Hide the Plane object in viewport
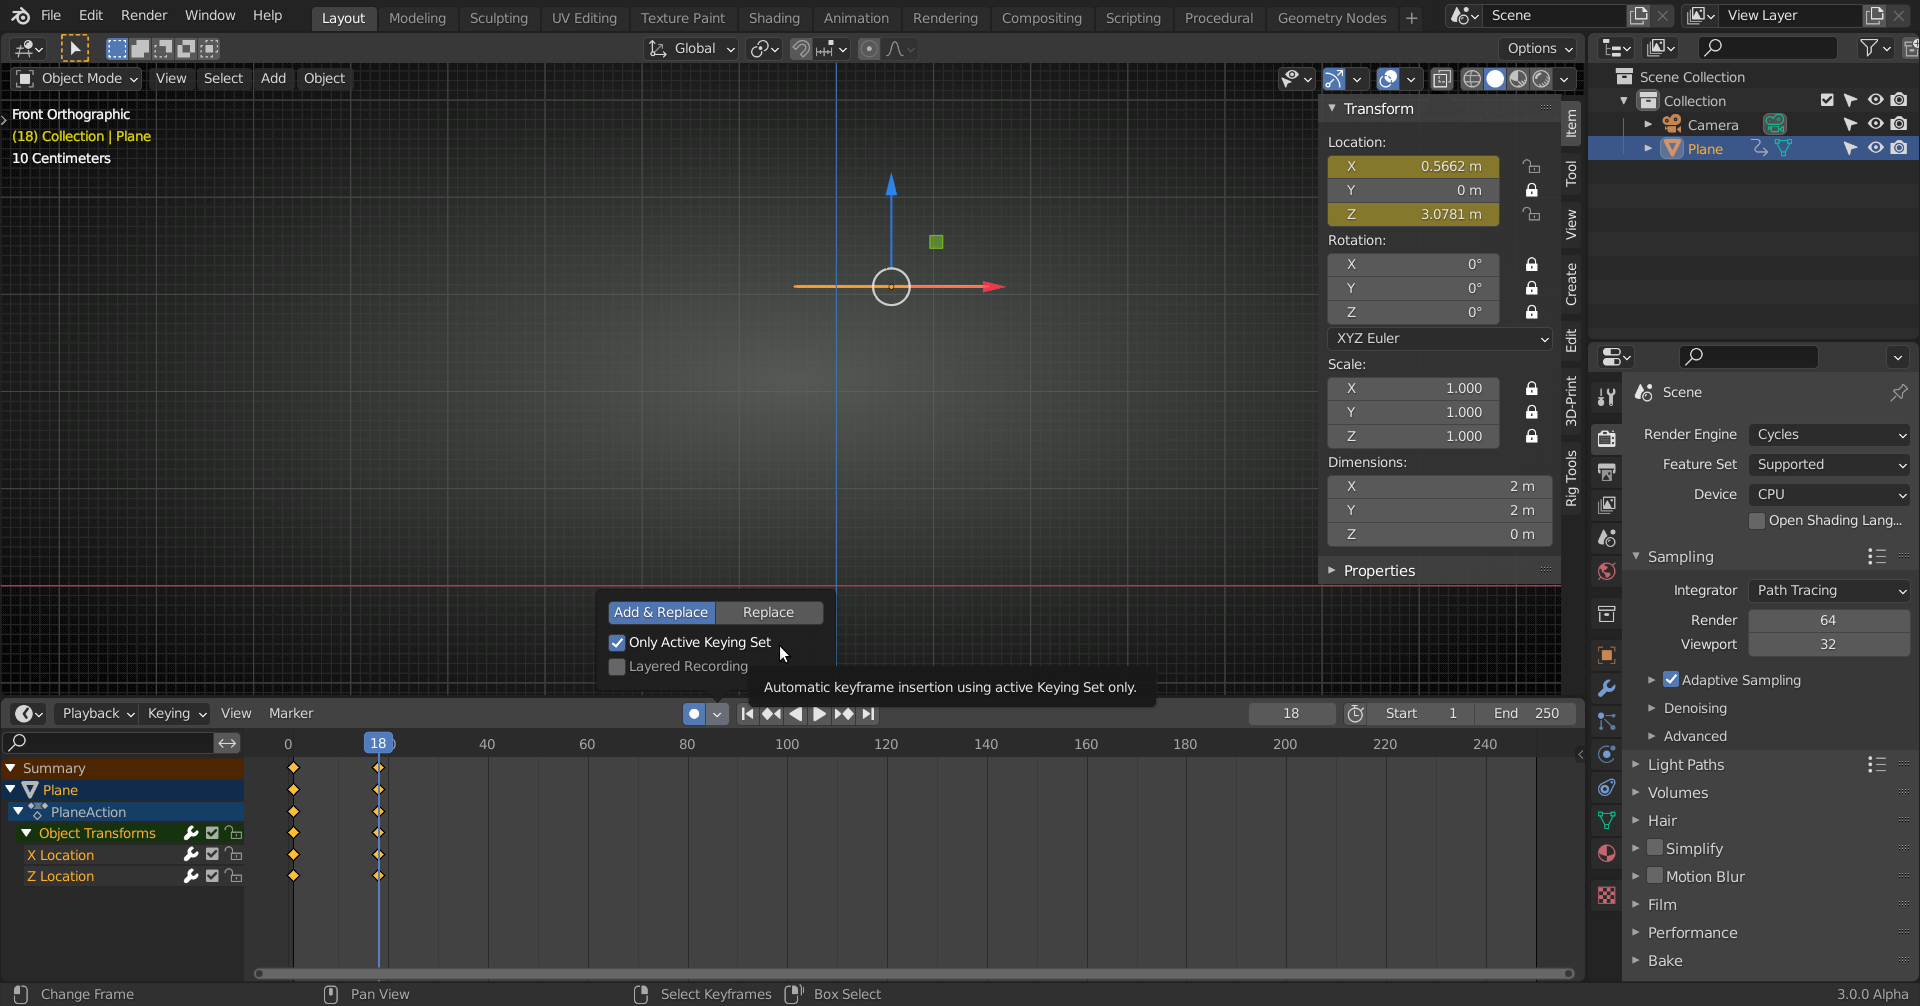The image size is (1920, 1006). [1876, 149]
